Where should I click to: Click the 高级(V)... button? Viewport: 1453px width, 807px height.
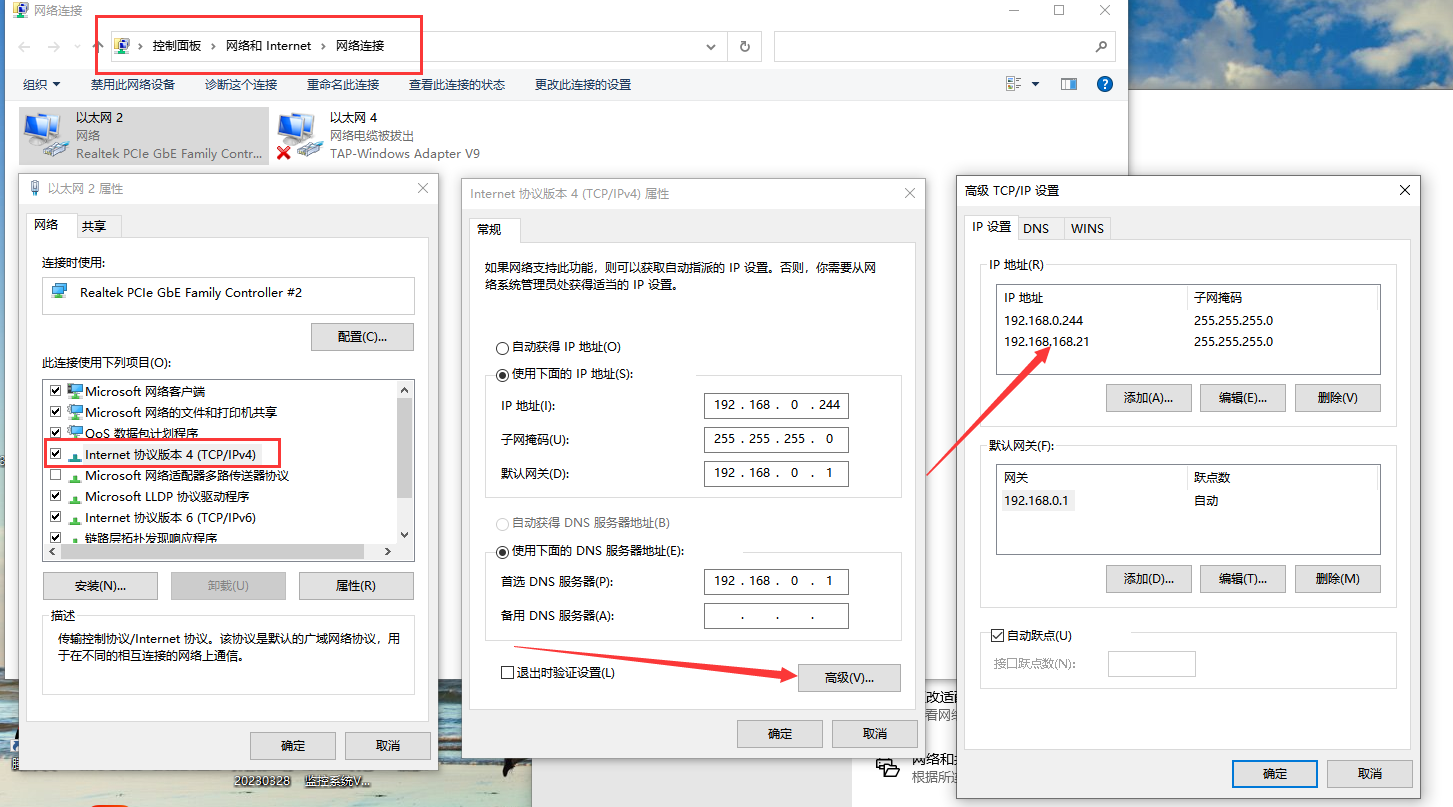849,678
